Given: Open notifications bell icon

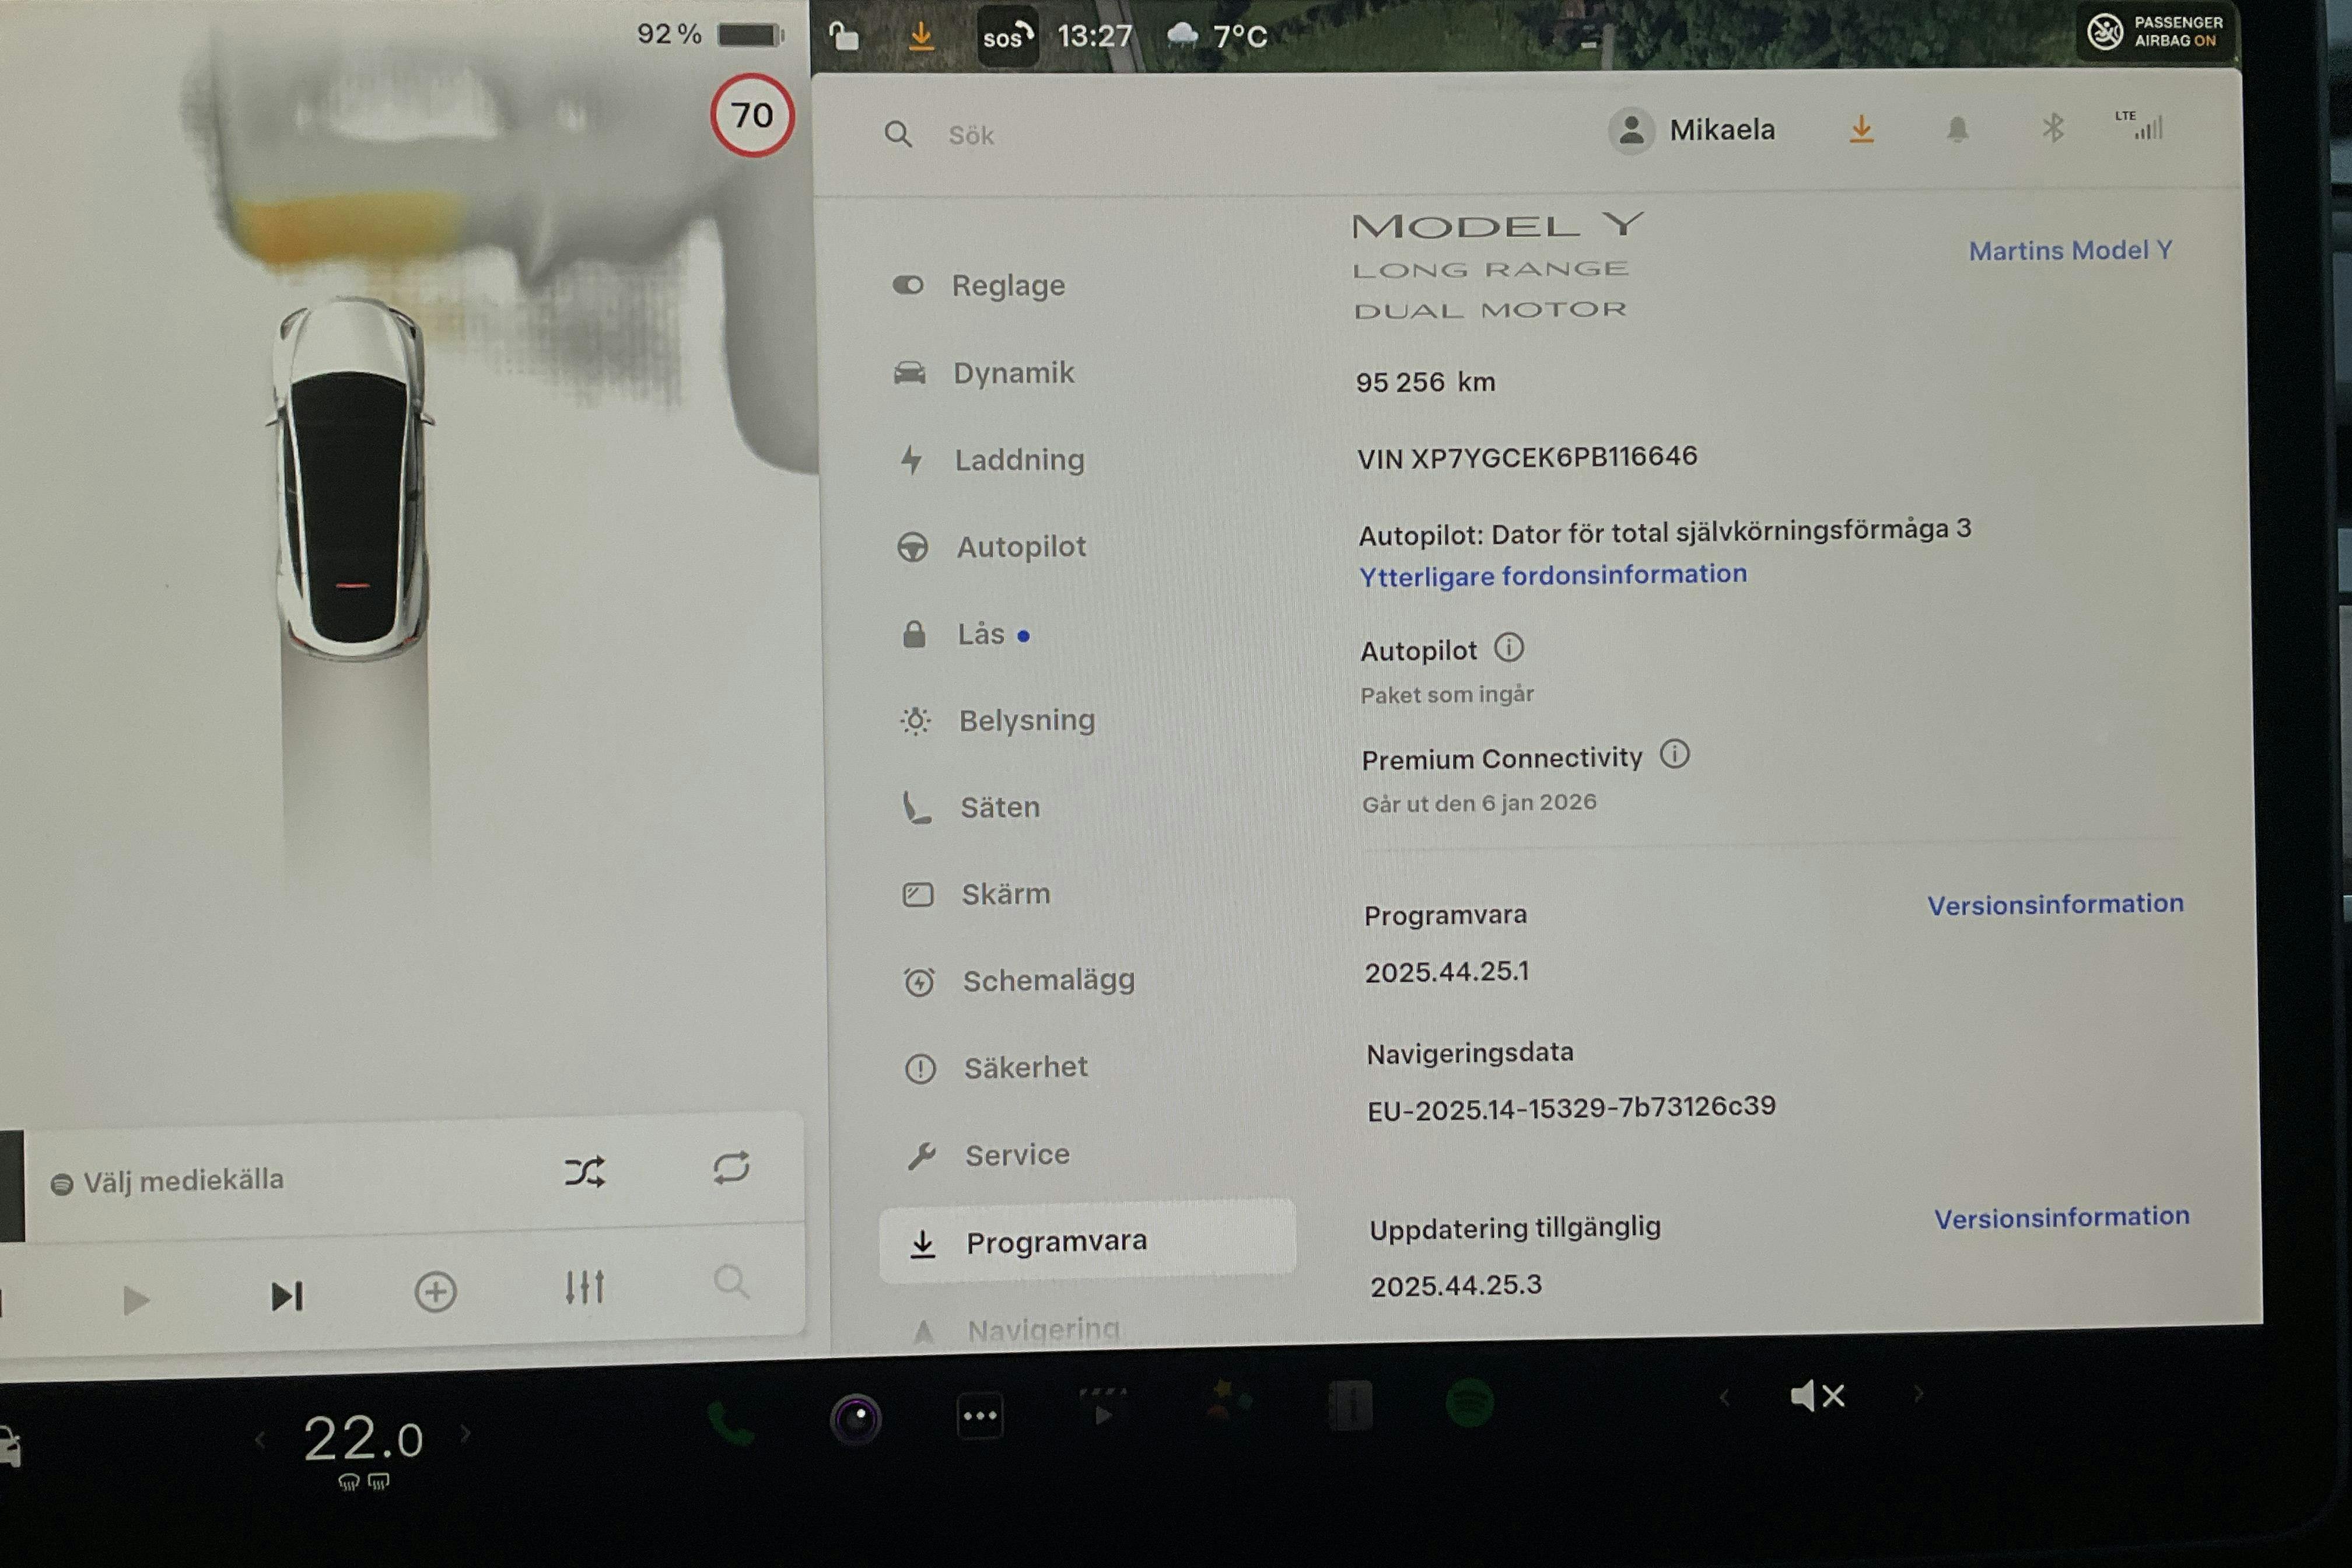Looking at the screenshot, I should click(x=1957, y=130).
